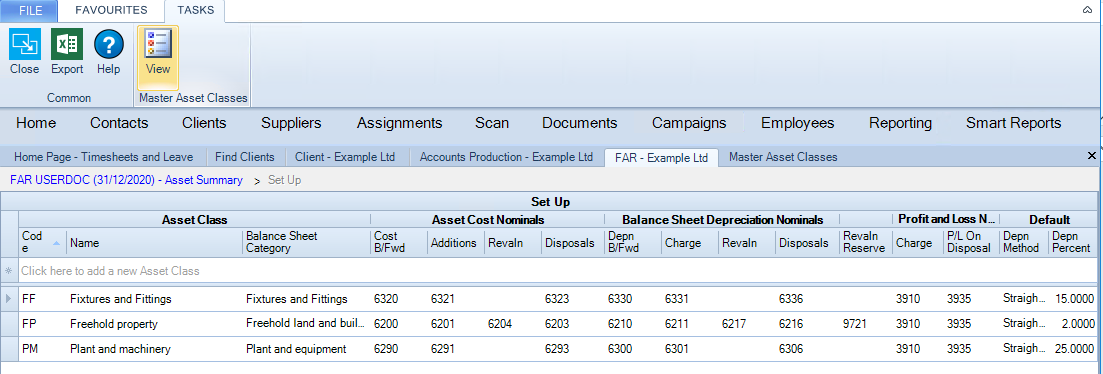Sort by Revaln Reserve column header
Image resolution: width=1103 pixels, height=374 pixels.
point(865,242)
